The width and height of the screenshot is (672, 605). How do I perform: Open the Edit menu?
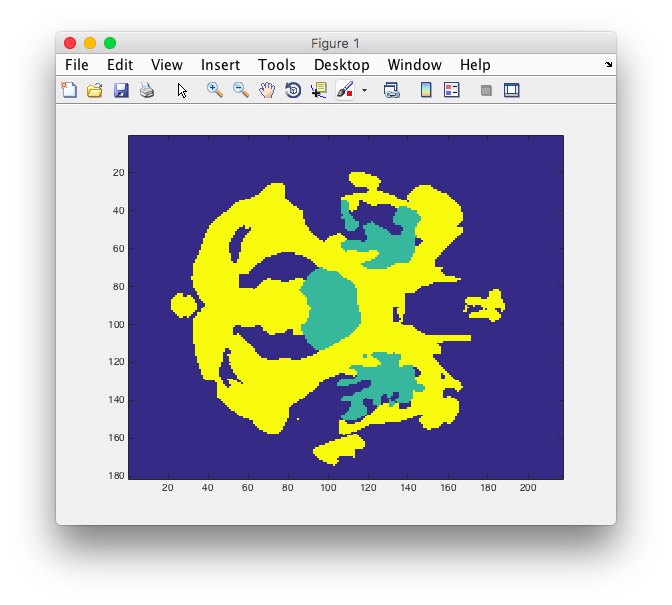click(x=120, y=65)
